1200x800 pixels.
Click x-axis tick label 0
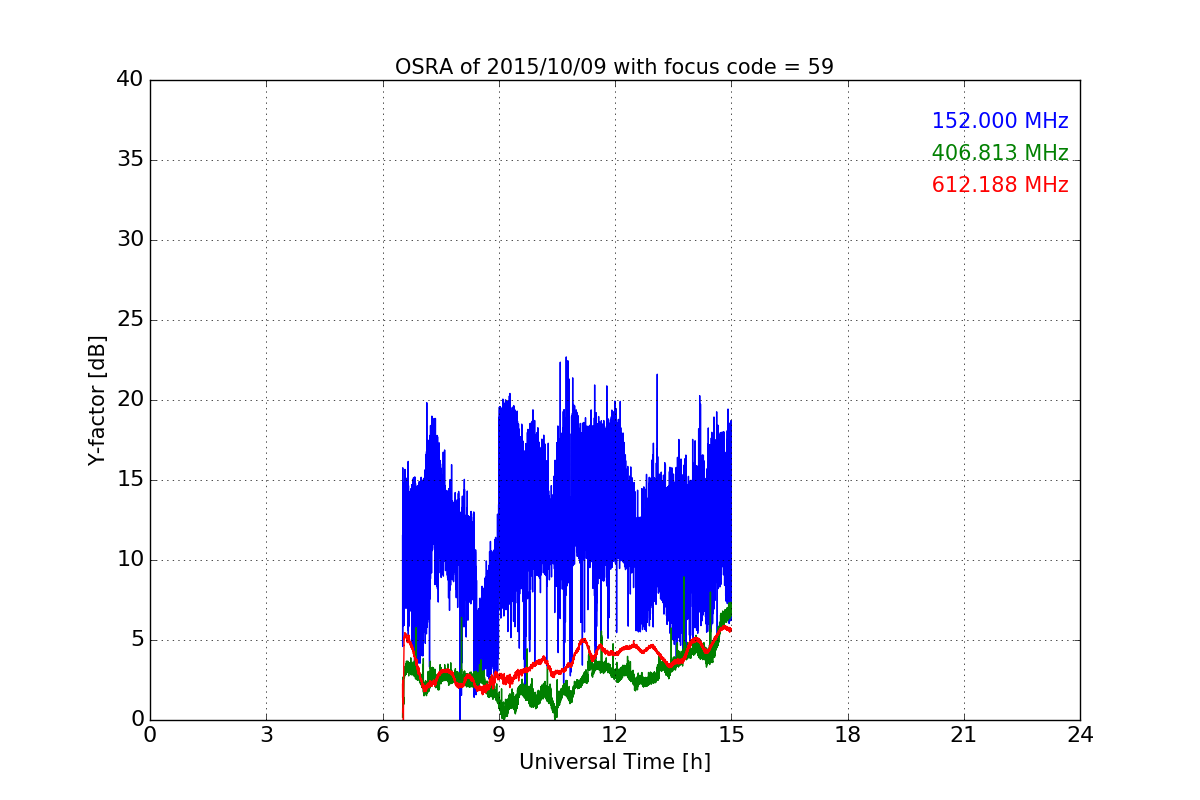coord(150,735)
